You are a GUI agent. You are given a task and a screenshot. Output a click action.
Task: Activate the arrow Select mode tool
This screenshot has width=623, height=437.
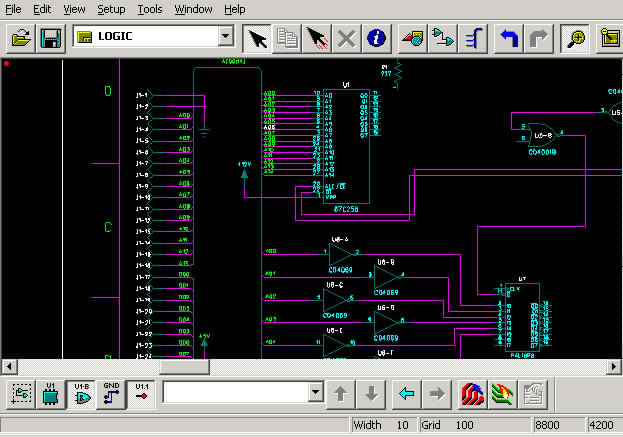click(257, 38)
